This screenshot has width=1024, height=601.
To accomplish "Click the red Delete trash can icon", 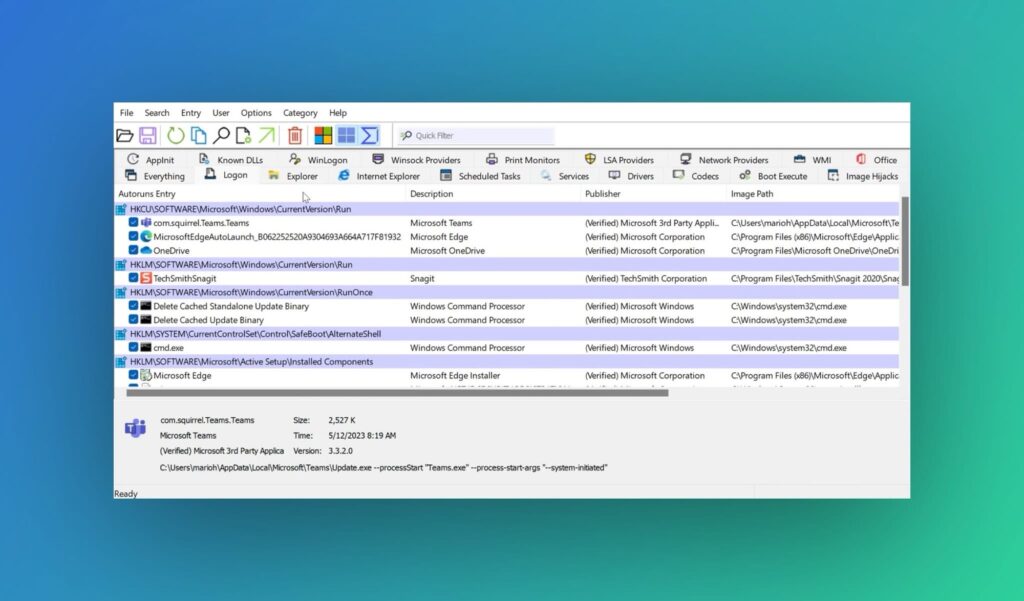I will (x=295, y=136).
